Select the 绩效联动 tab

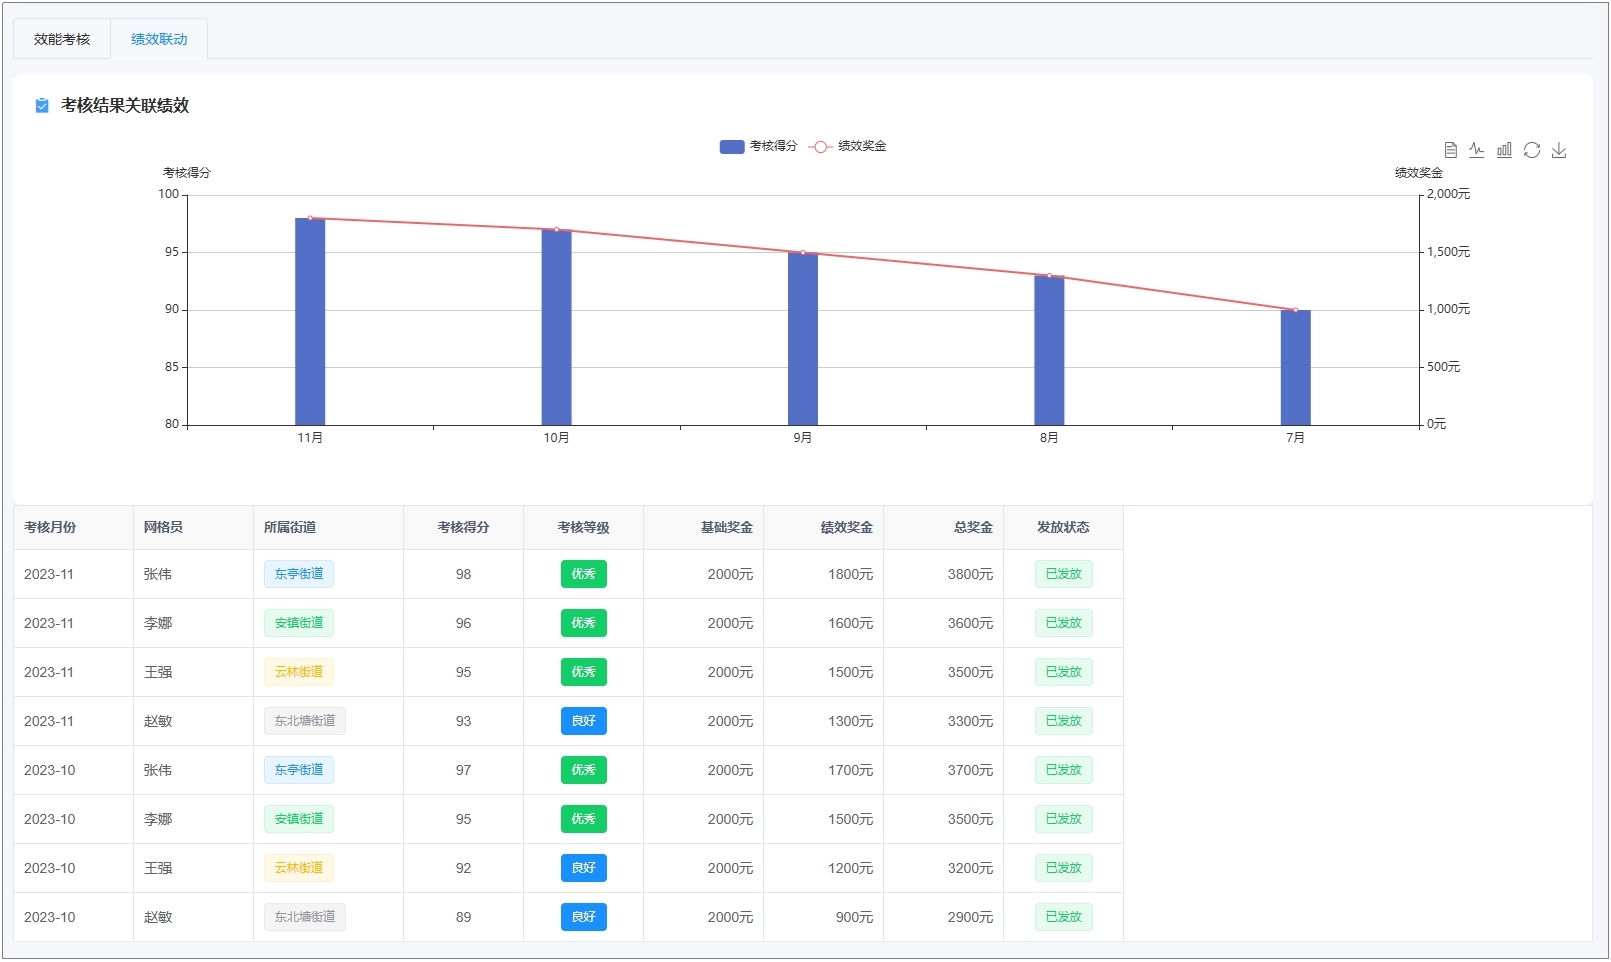point(159,39)
